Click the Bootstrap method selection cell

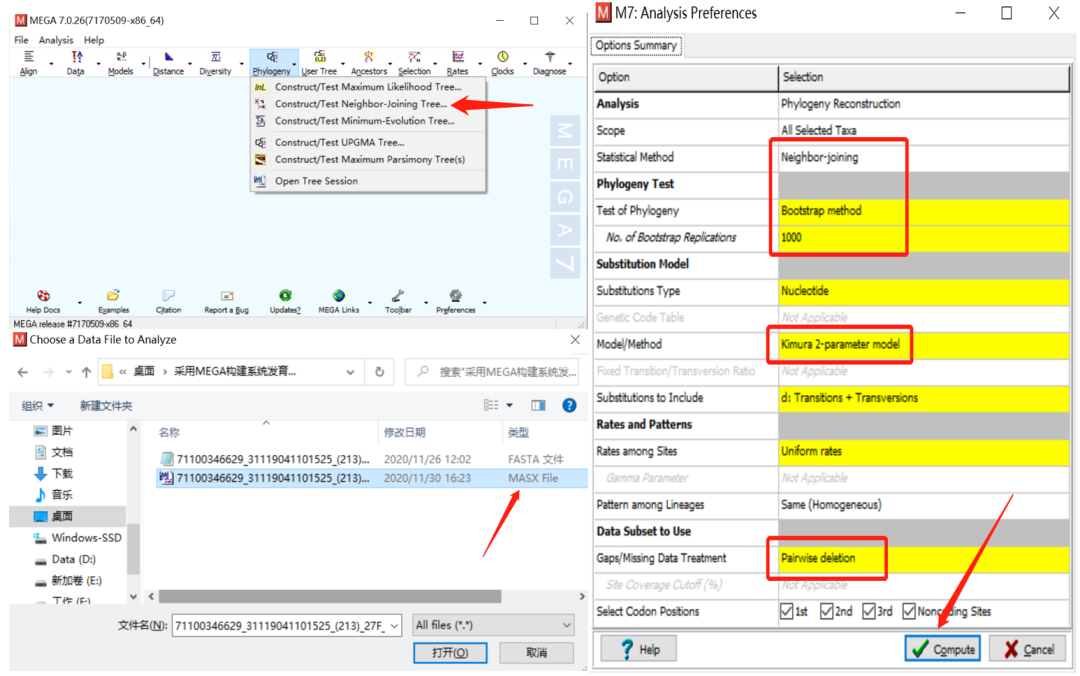[x=924, y=210]
